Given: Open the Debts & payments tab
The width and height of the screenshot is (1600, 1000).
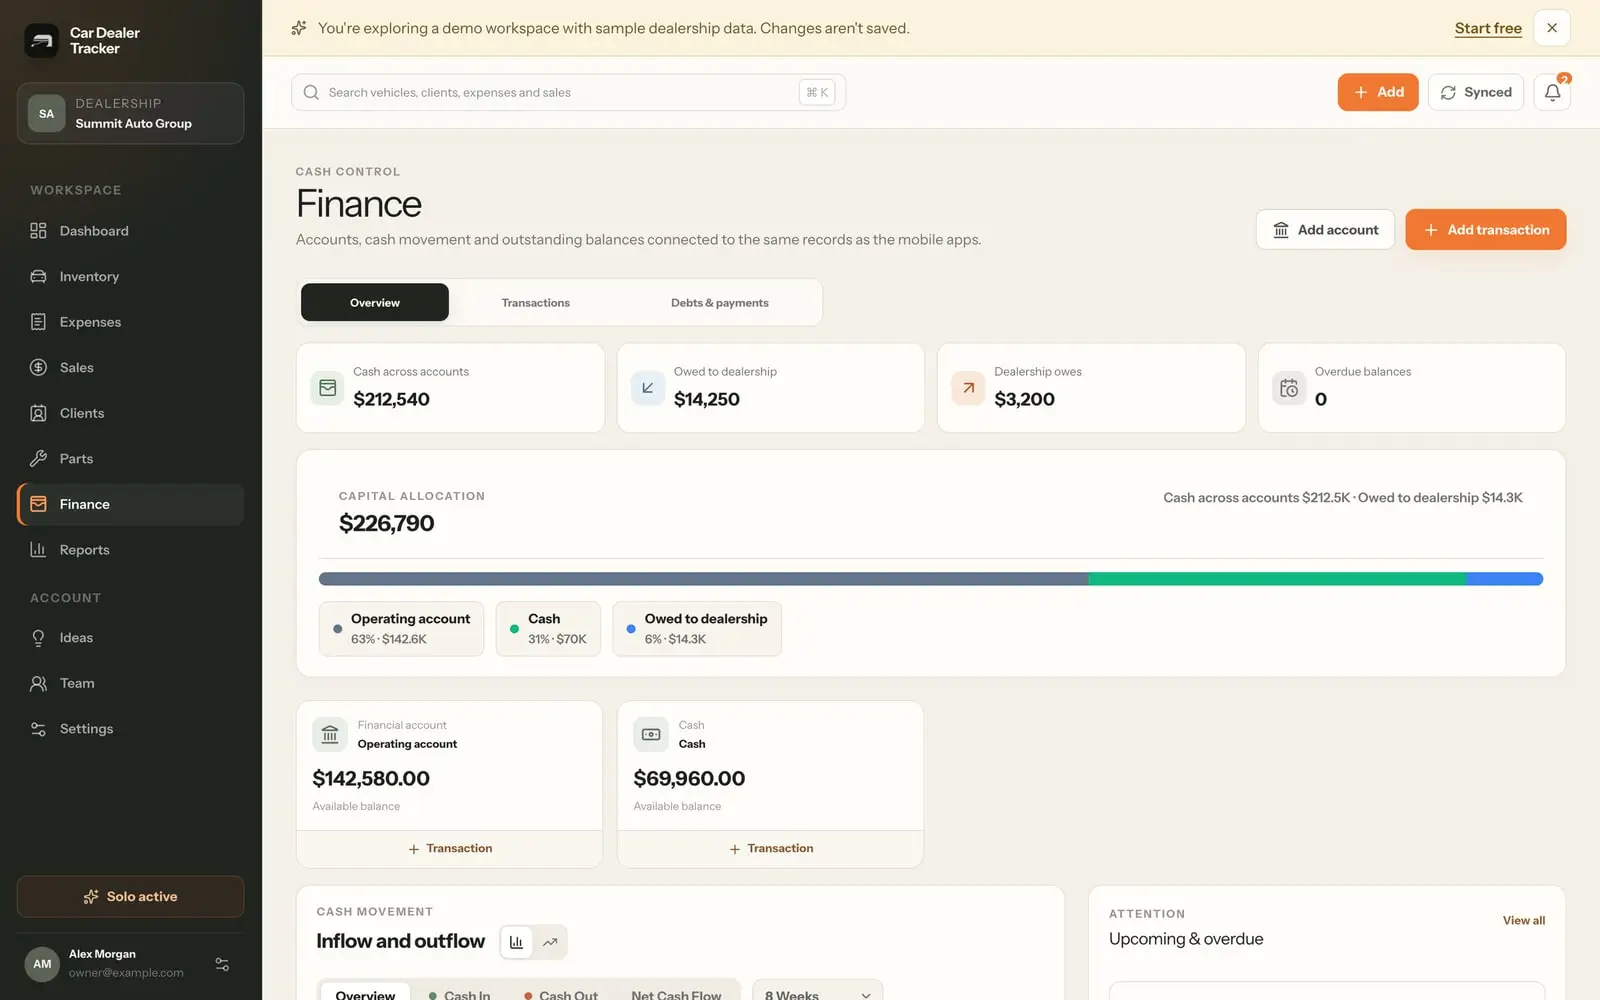Looking at the screenshot, I should pos(720,303).
